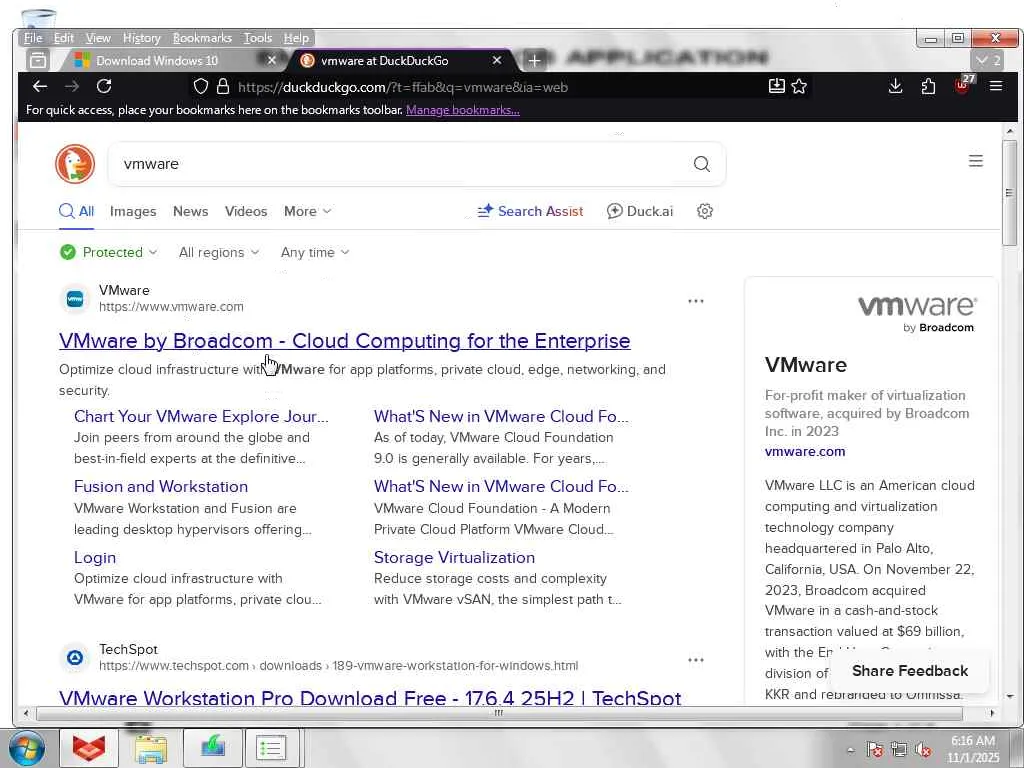Open the list all tabs dropdown showing 2
The width and height of the screenshot is (1024, 768).
[988, 61]
